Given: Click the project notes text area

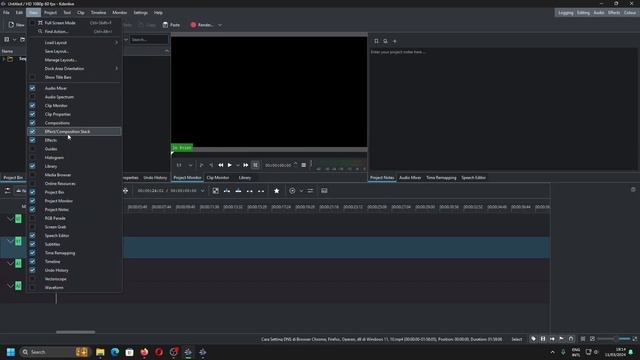Looking at the screenshot, I should coord(502,109).
